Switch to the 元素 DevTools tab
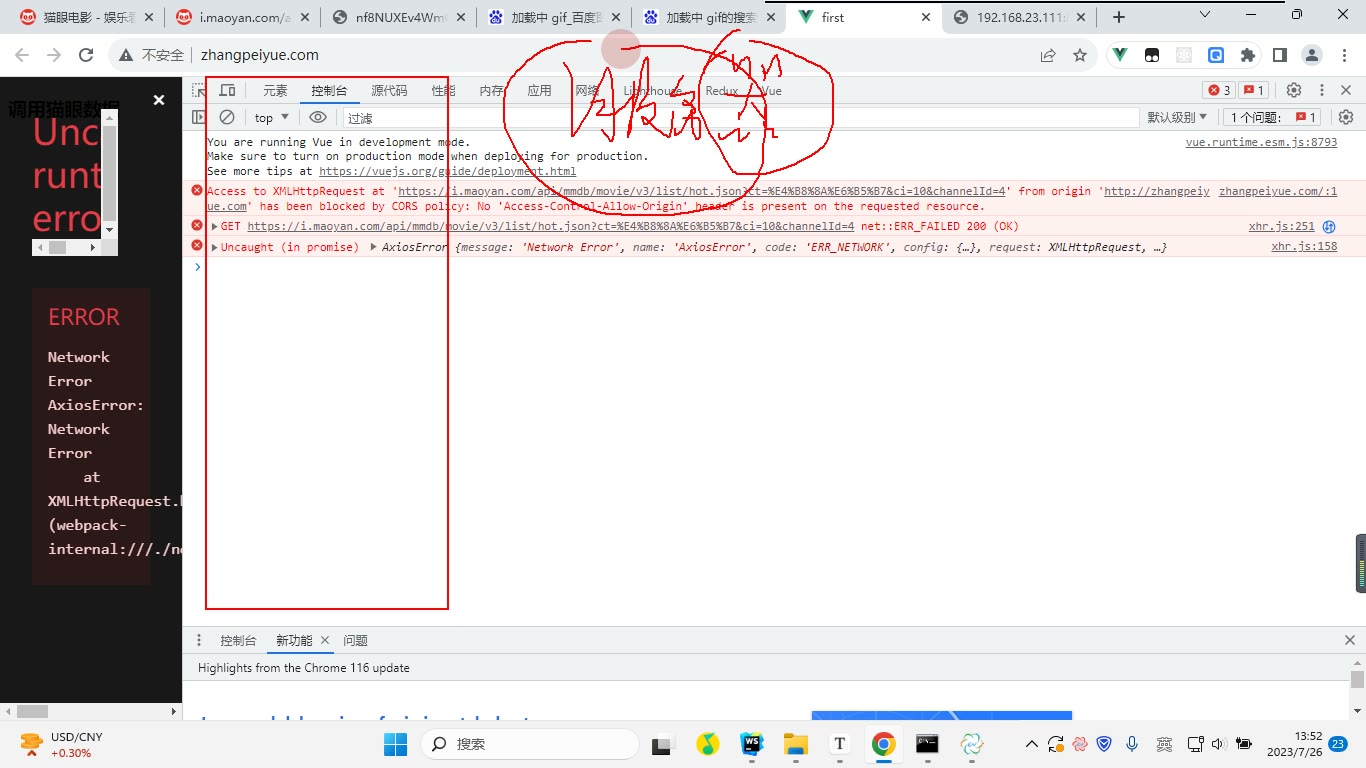The width and height of the screenshot is (1366, 768). (x=275, y=90)
